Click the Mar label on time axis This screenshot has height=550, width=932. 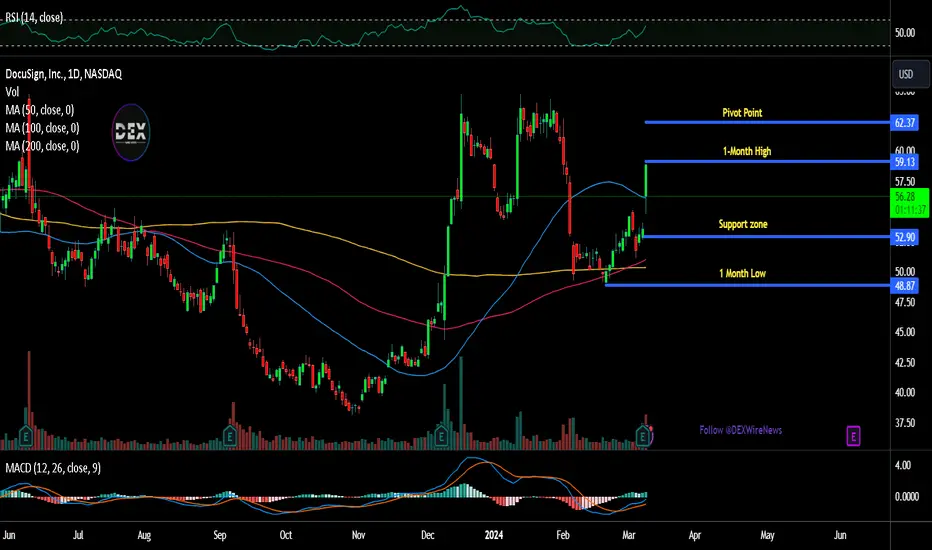(629, 535)
